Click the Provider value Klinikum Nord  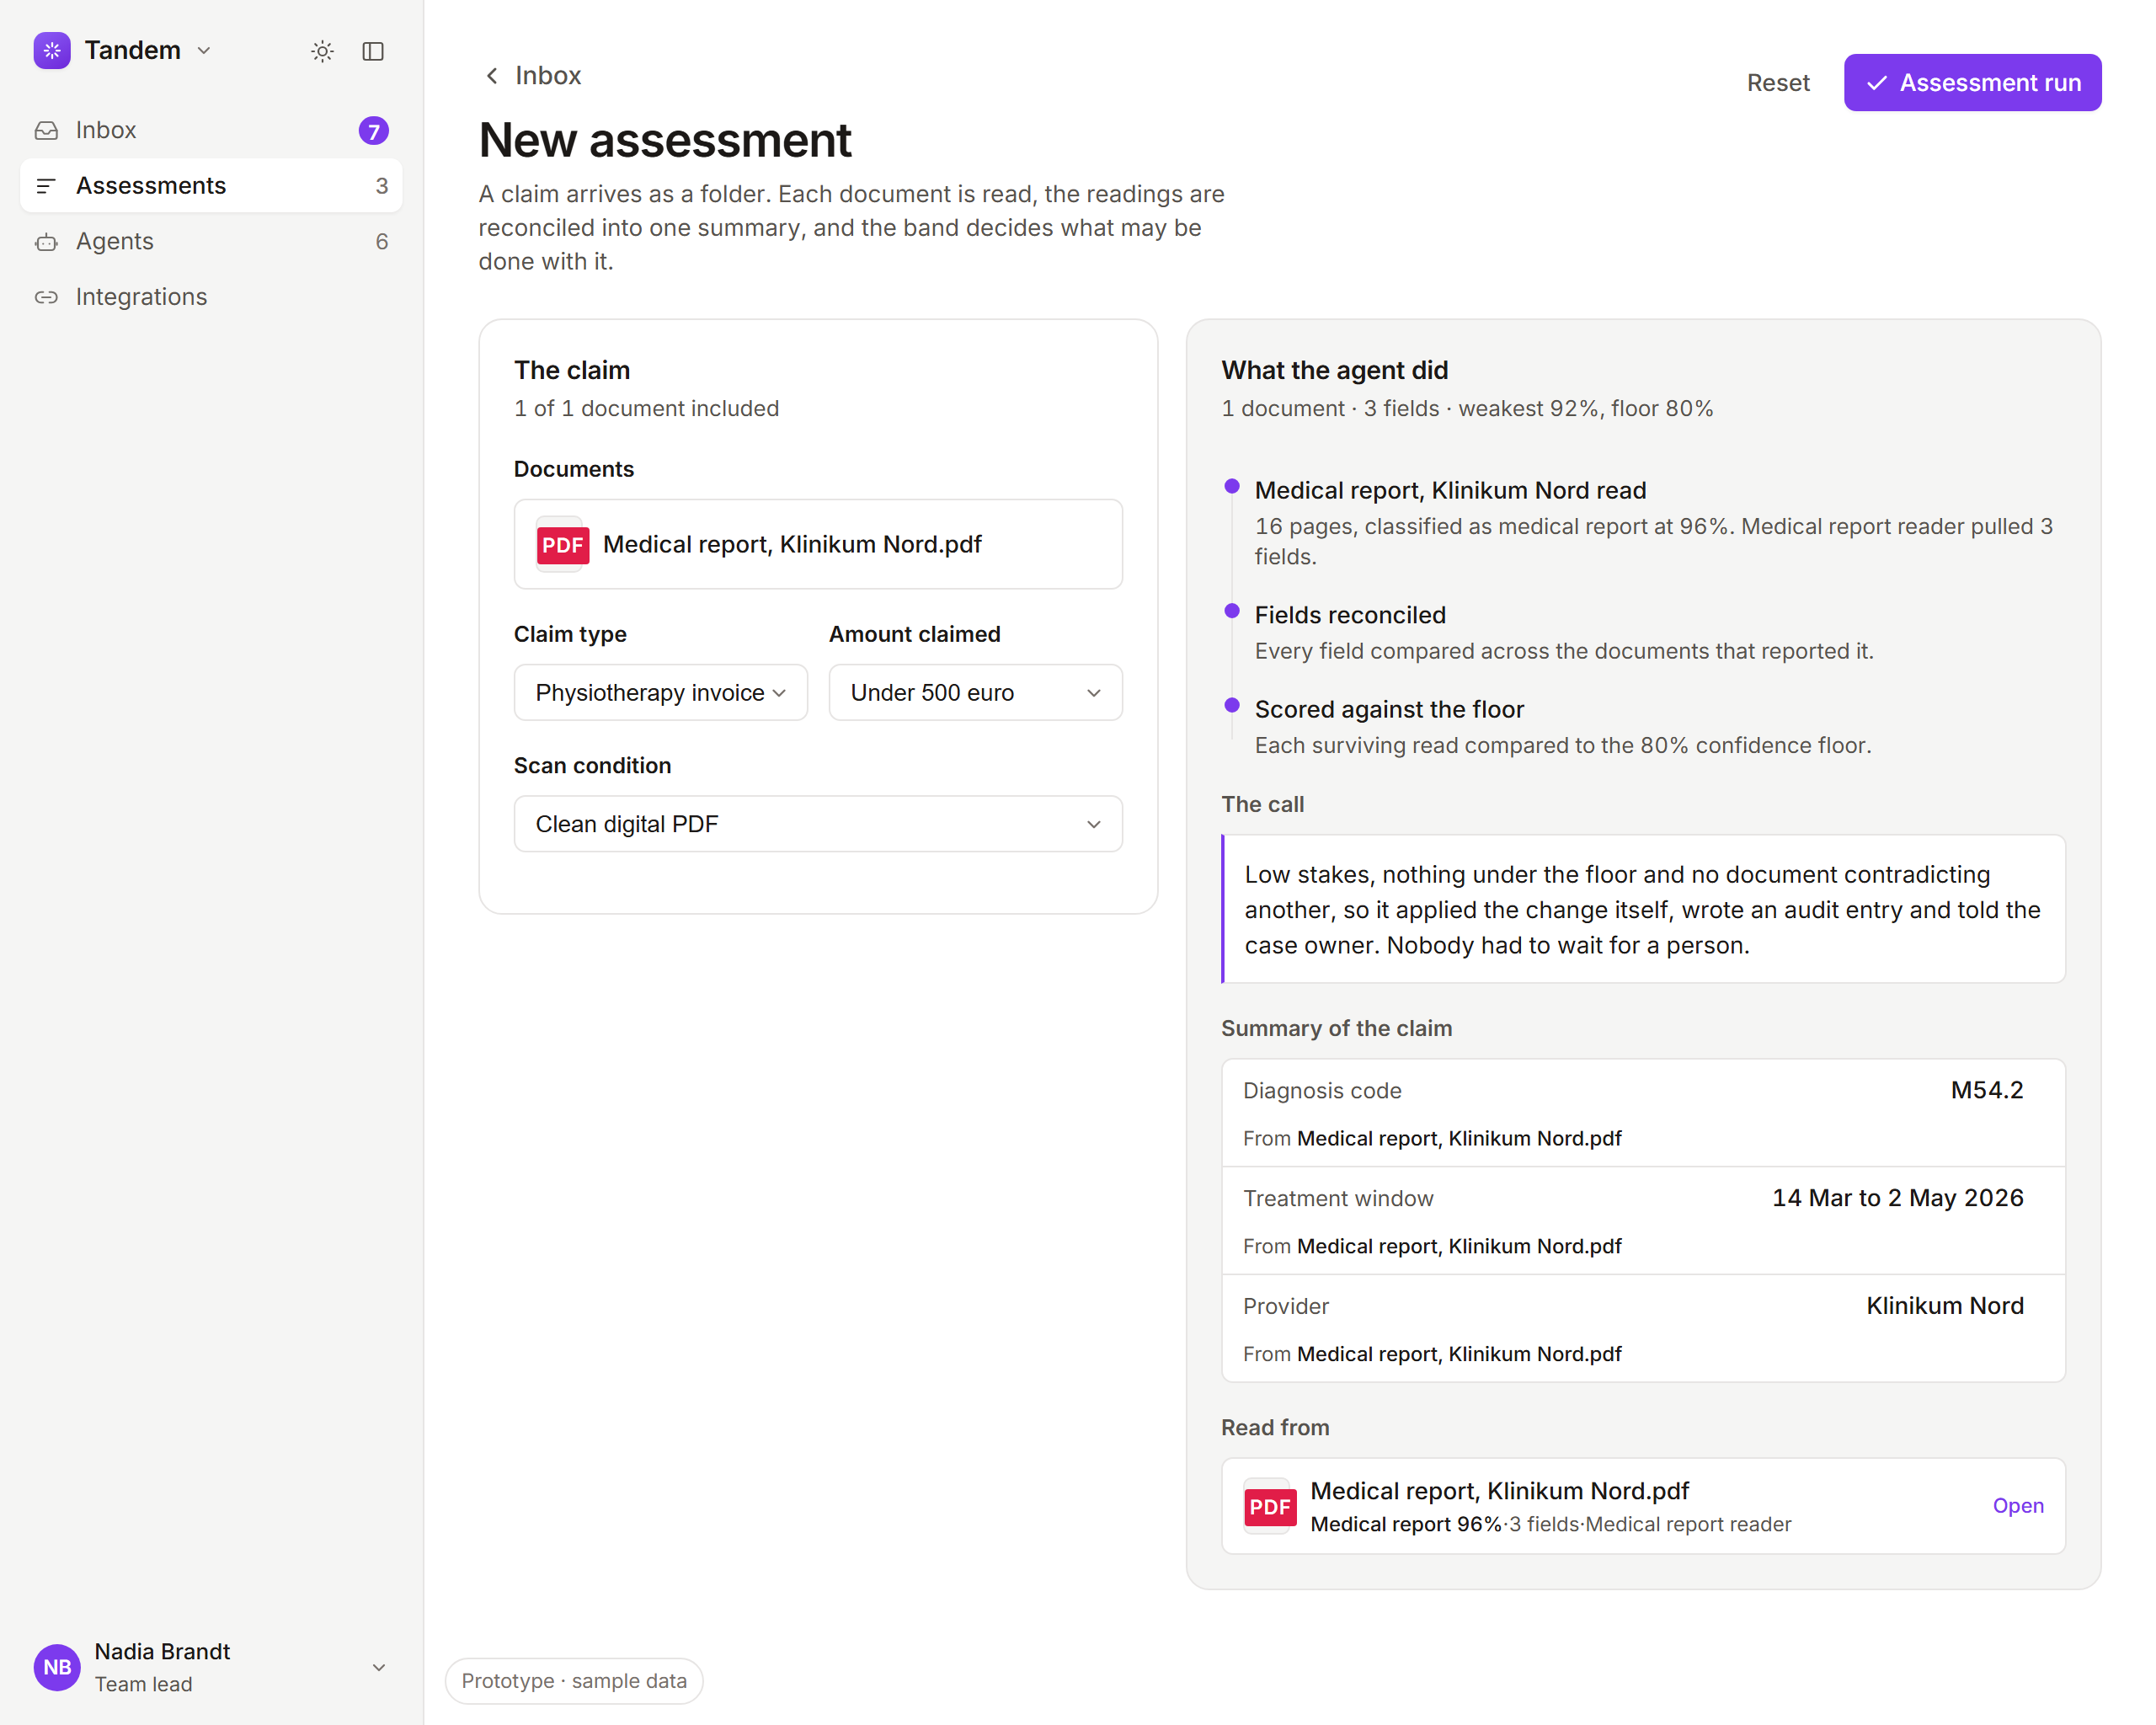coord(1944,1306)
